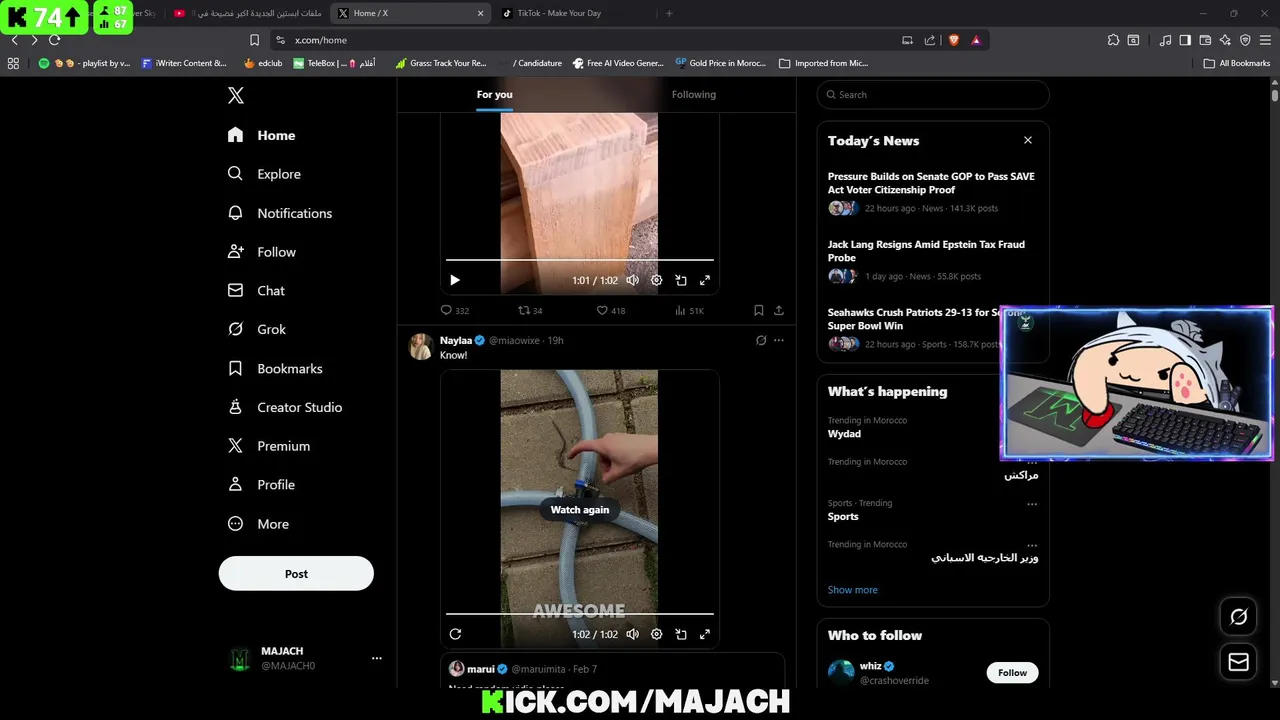Open the Explore page
Image resolution: width=1280 pixels, height=720 pixels.
[x=264, y=174]
